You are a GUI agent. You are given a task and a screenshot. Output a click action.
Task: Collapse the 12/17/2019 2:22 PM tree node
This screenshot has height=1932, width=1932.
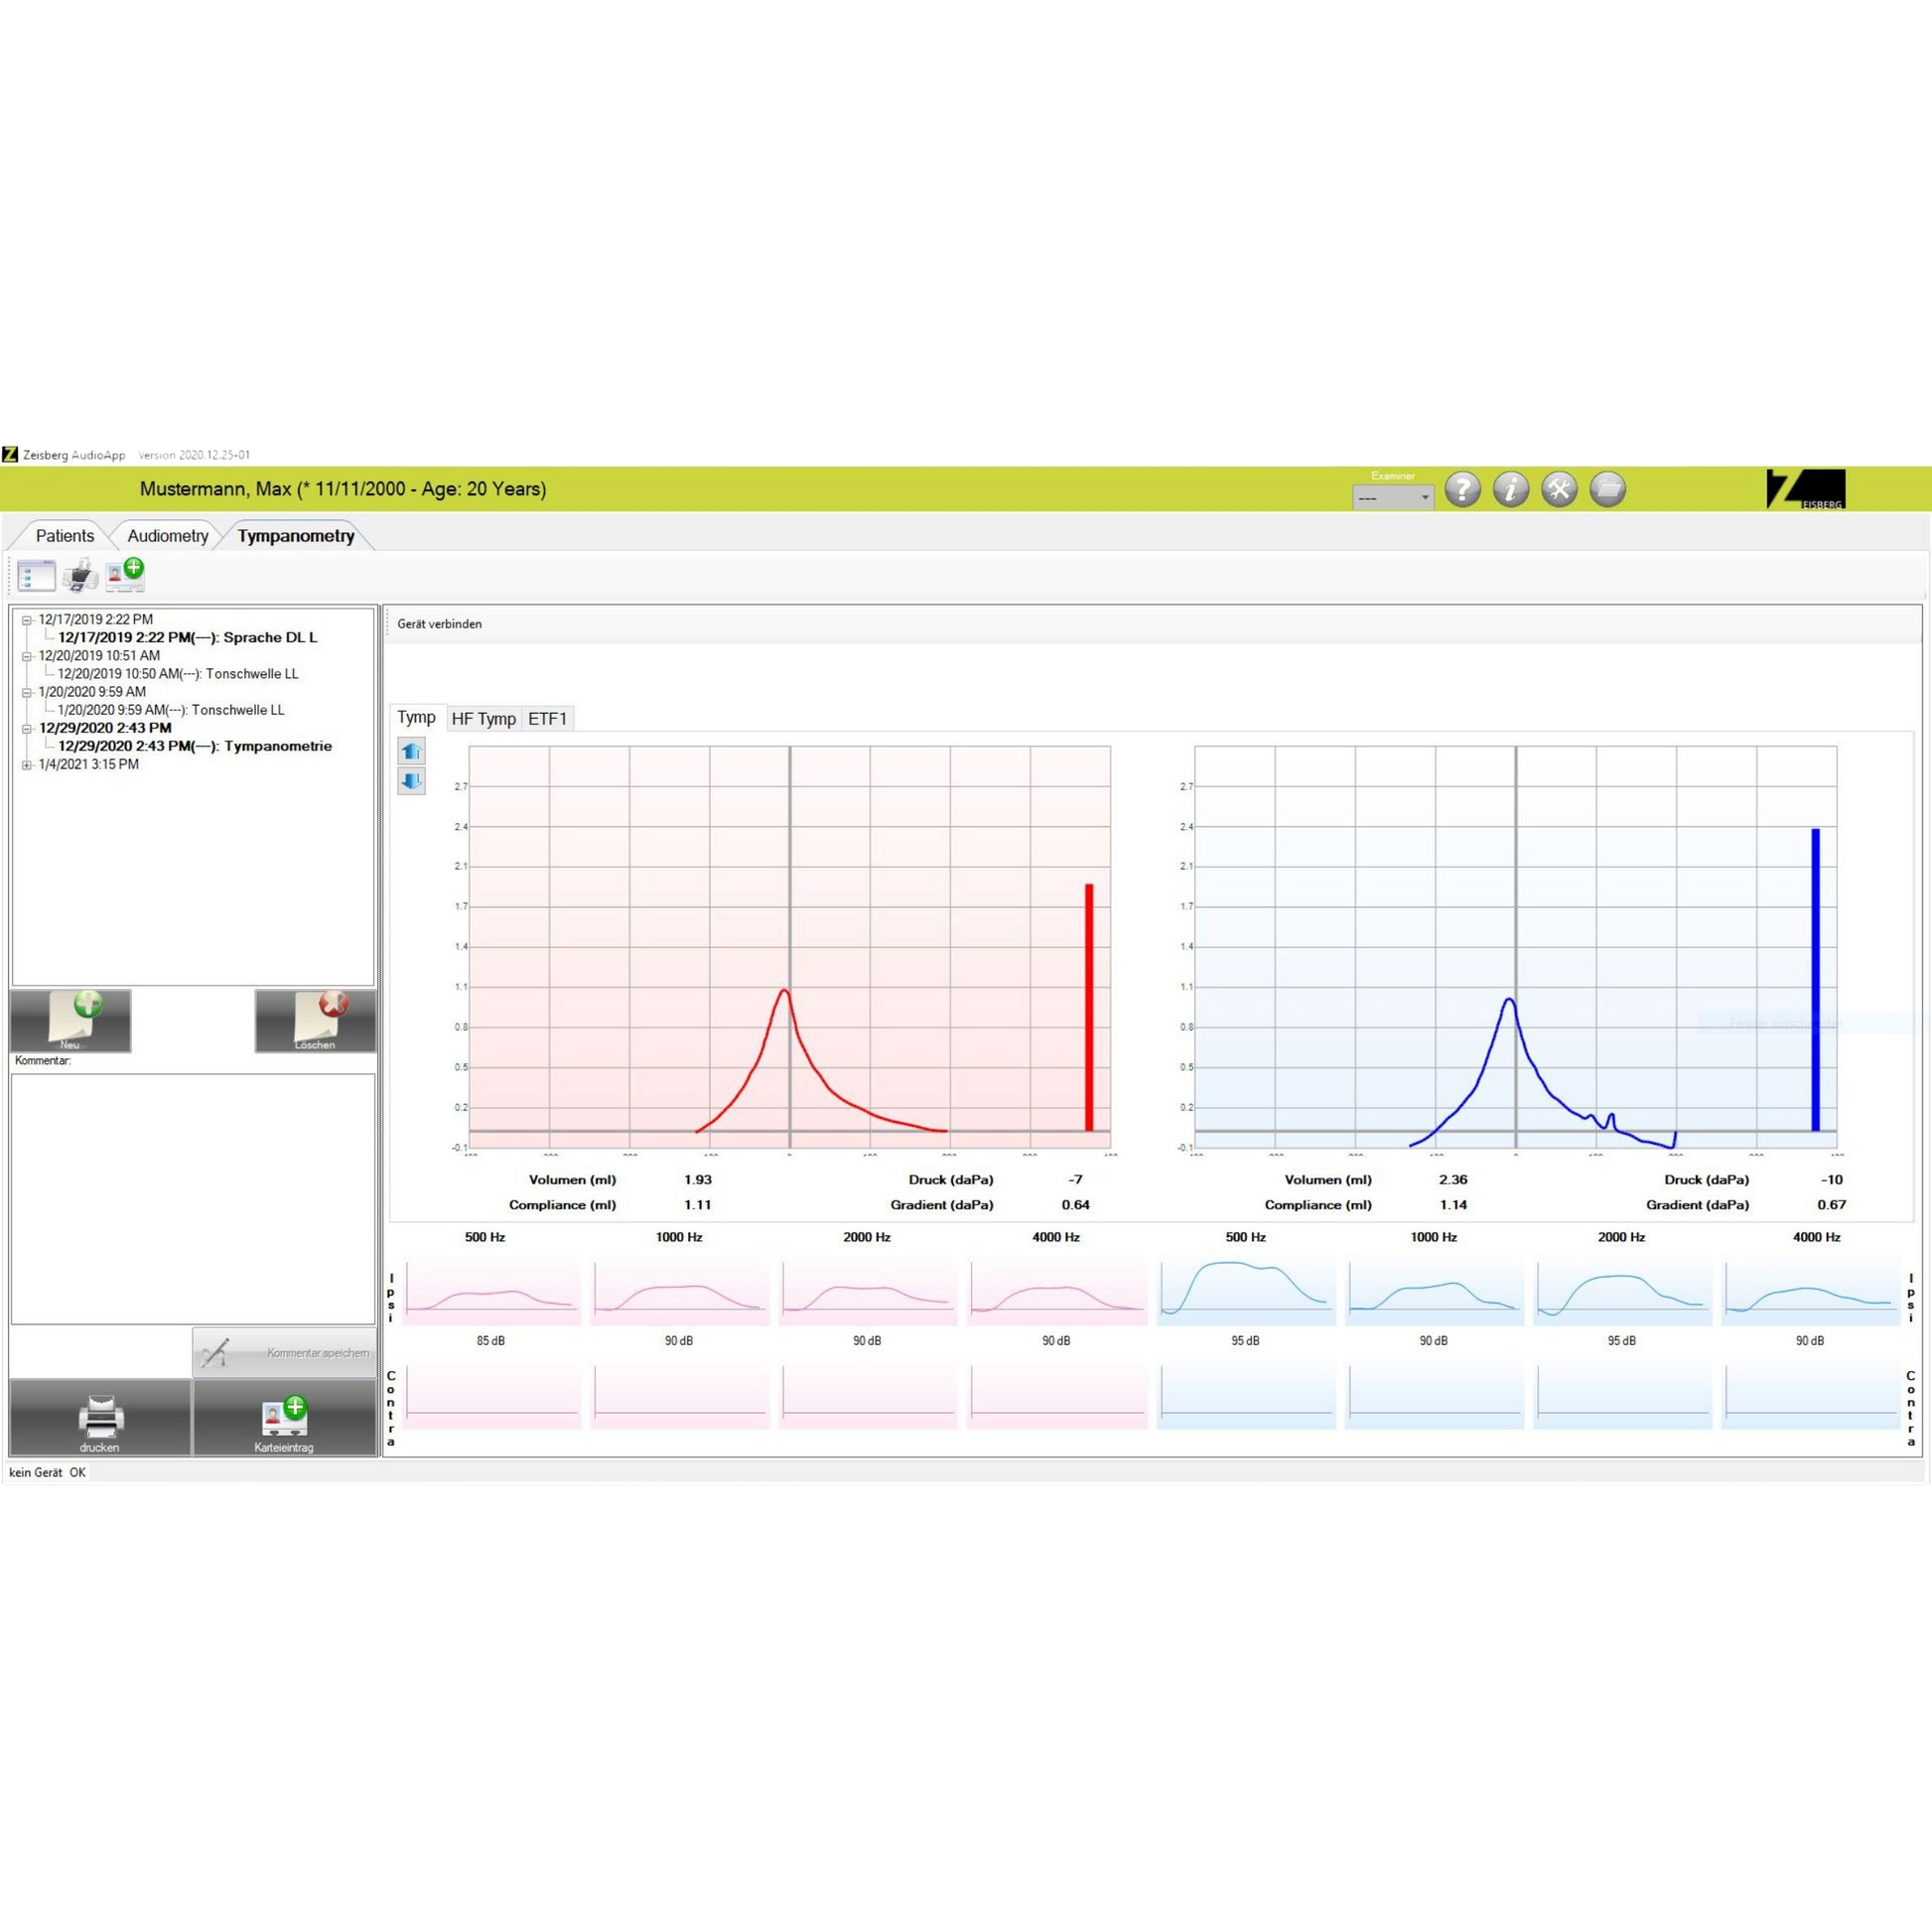(x=27, y=620)
